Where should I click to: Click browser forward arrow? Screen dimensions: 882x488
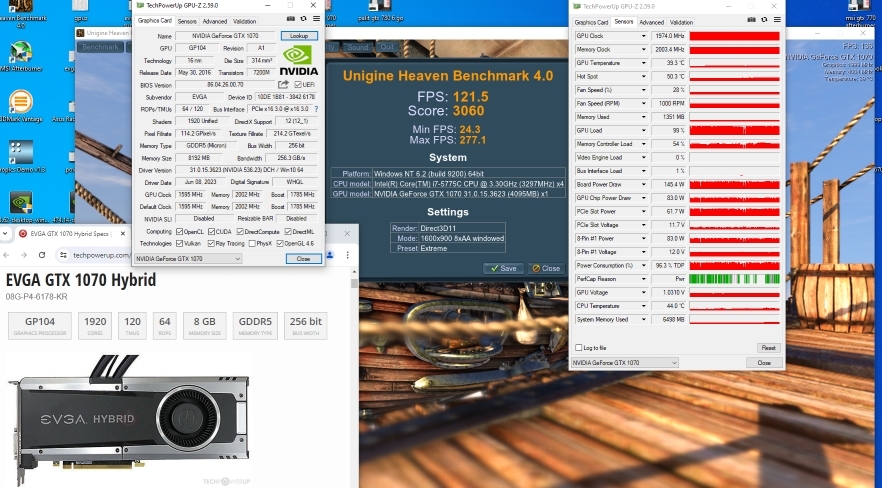24,255
